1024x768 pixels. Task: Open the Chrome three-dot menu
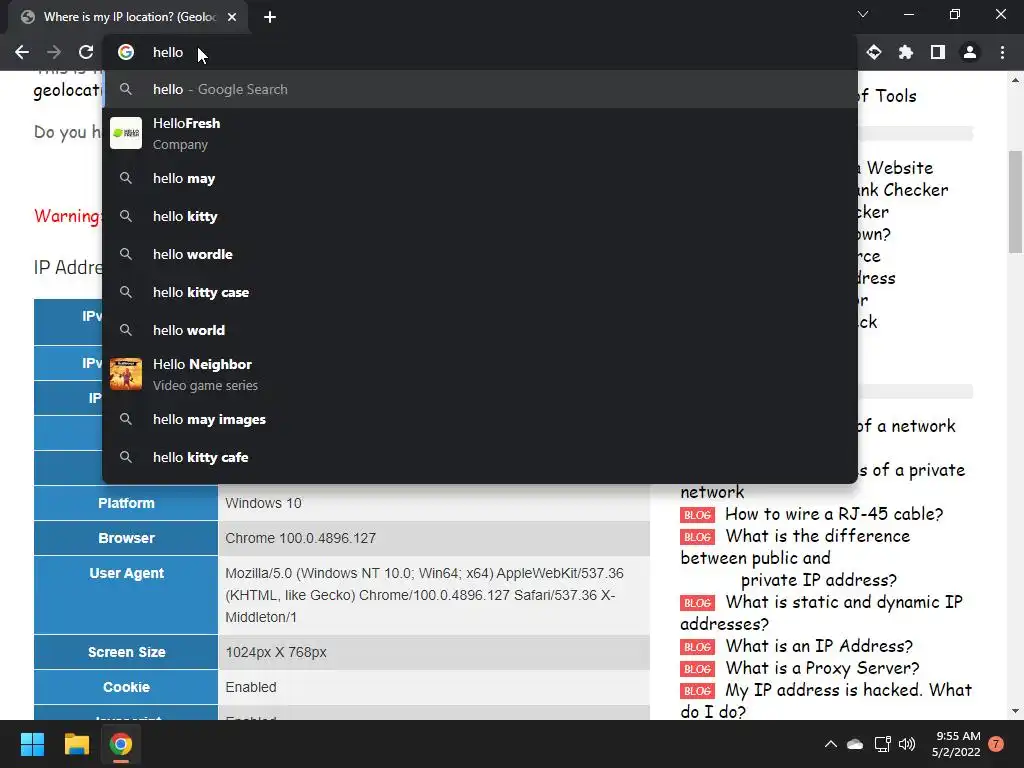[1002, 52]
